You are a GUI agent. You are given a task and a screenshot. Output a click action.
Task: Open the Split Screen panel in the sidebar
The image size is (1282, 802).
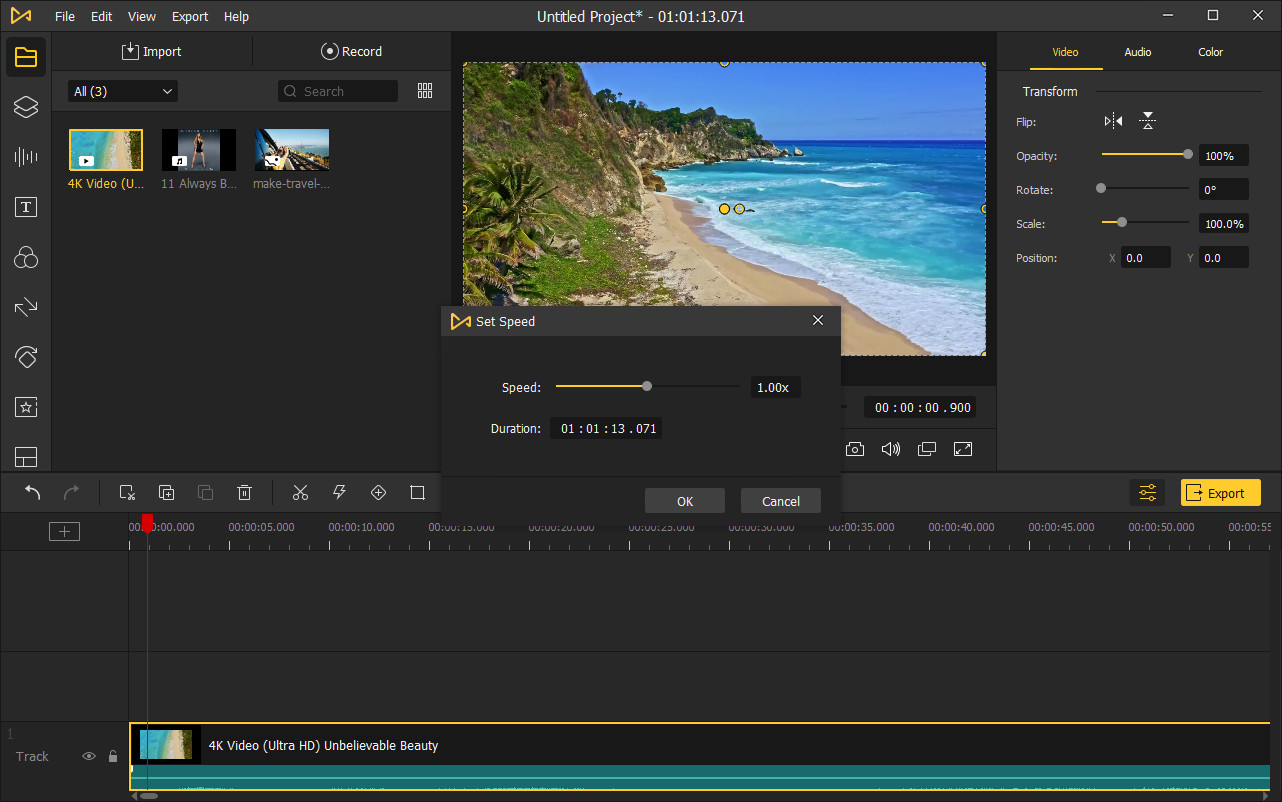click(x=25, y=457)
